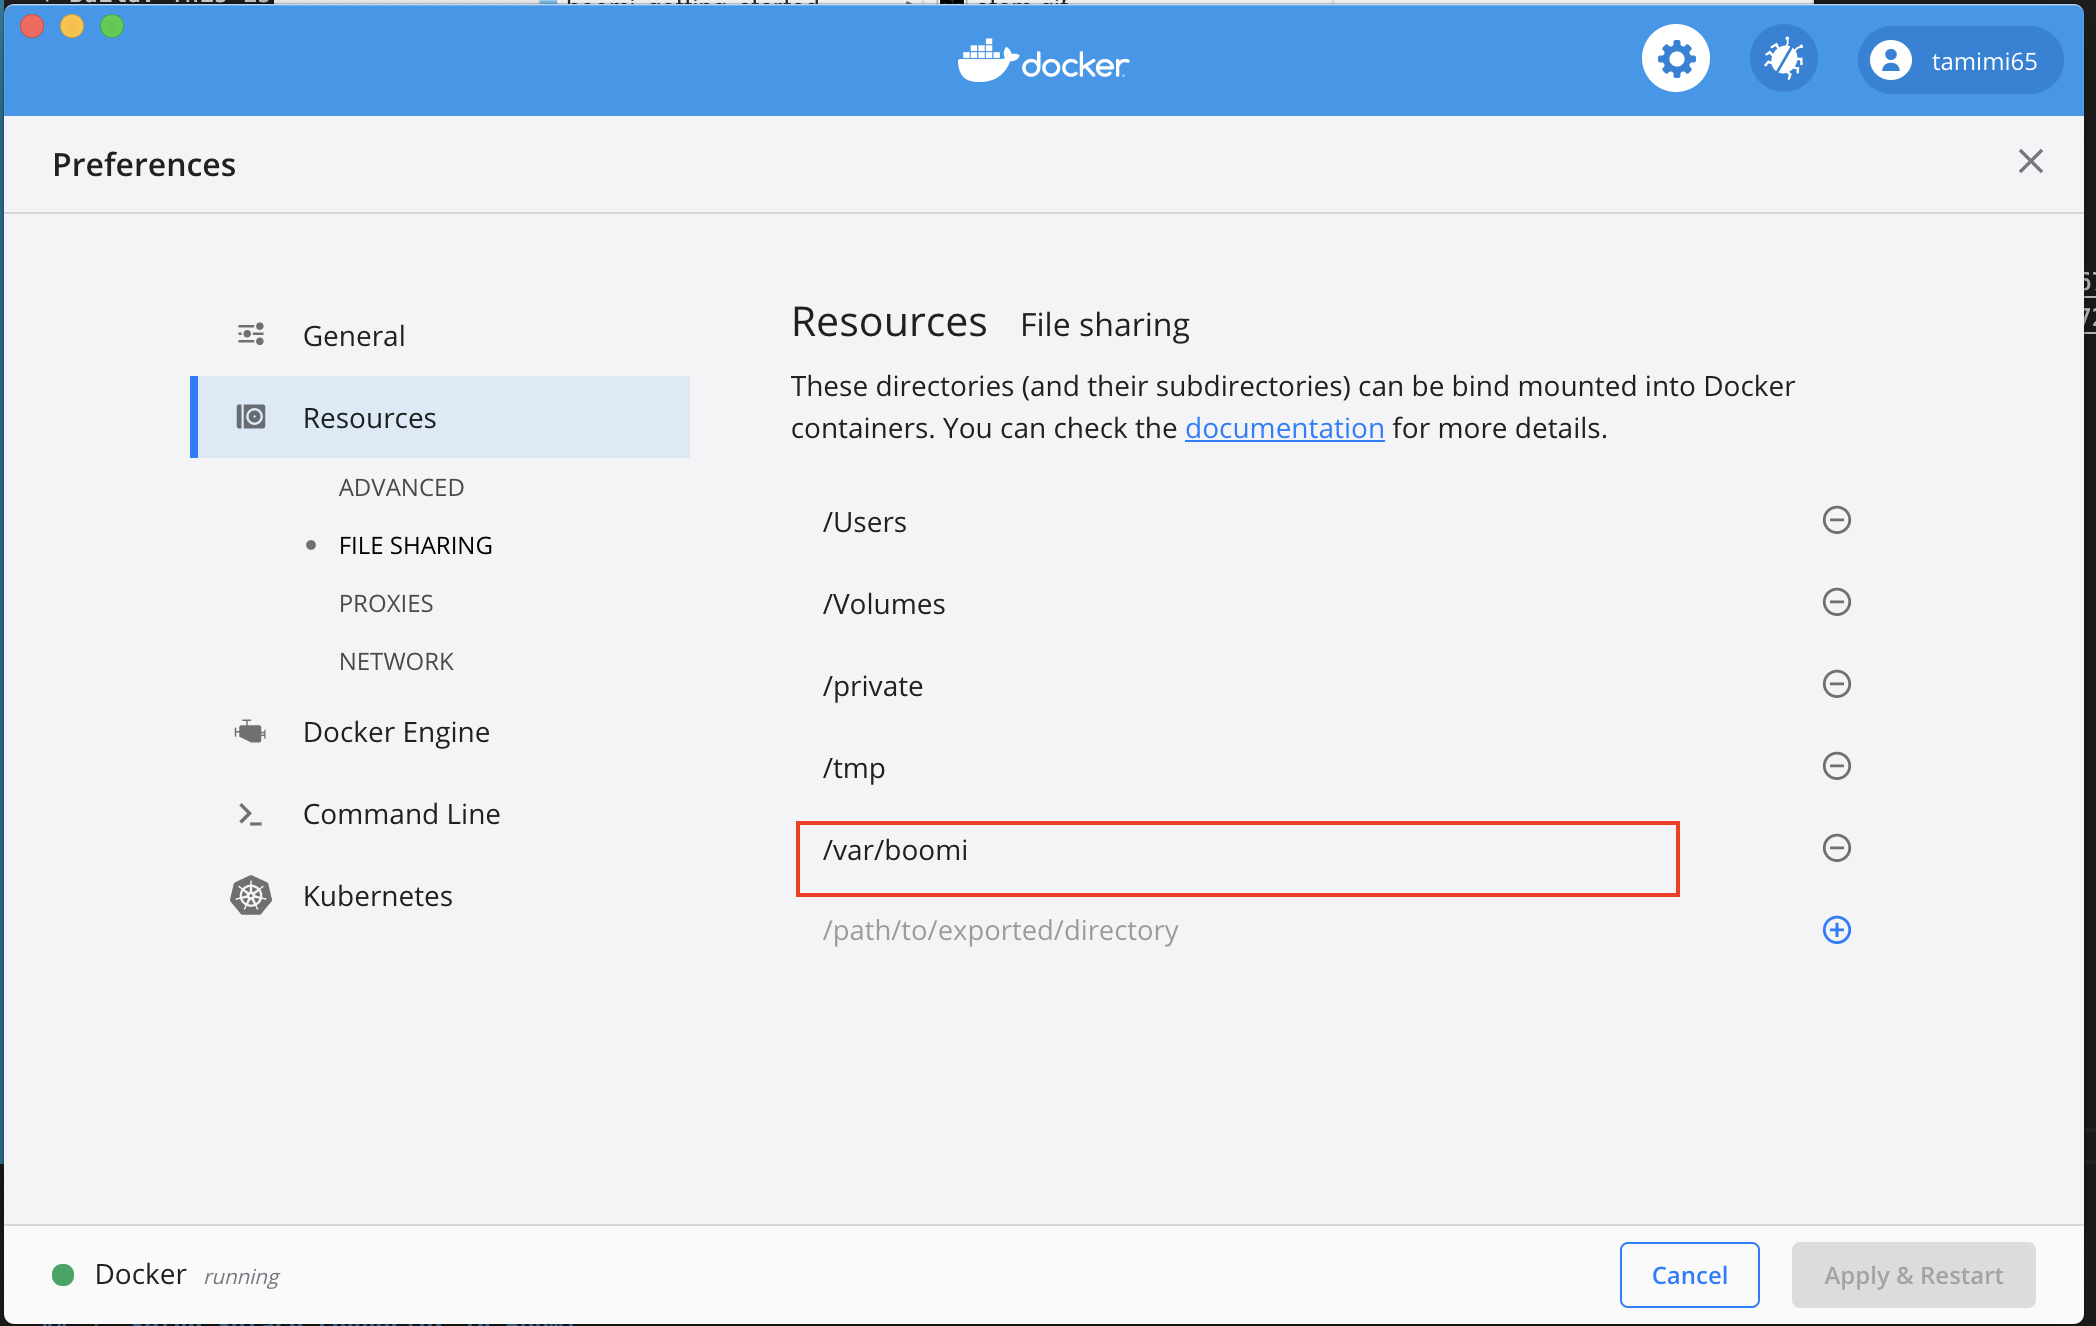Image resolution: width=2096 pixels, height=1326 pixels.
Task: Select the Command Line terminal icon
Action: point(250,813)
